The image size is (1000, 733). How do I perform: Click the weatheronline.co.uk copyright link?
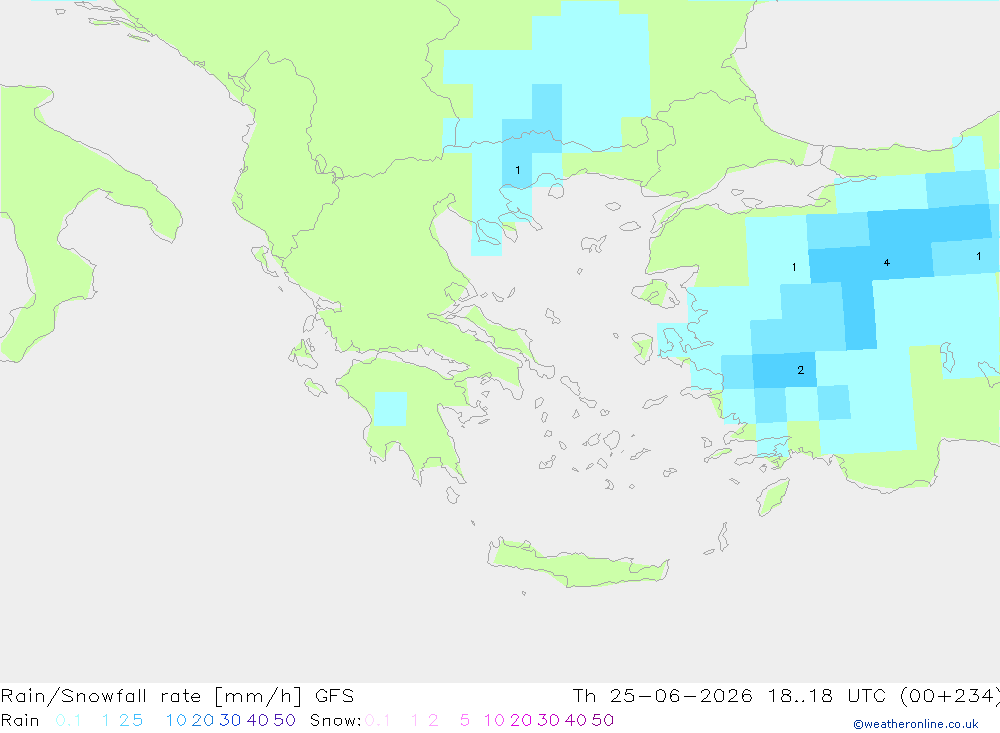point(916,724)
